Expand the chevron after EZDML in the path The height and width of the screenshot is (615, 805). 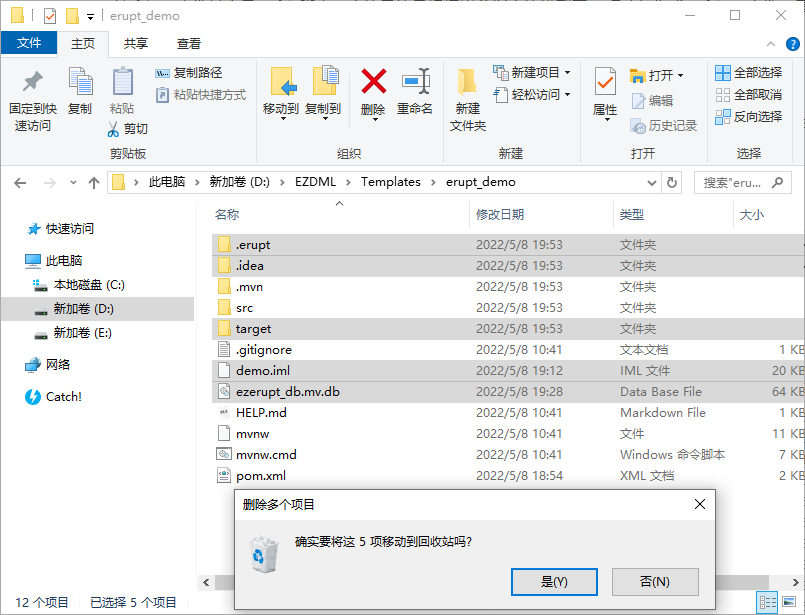tap(348, 182)
